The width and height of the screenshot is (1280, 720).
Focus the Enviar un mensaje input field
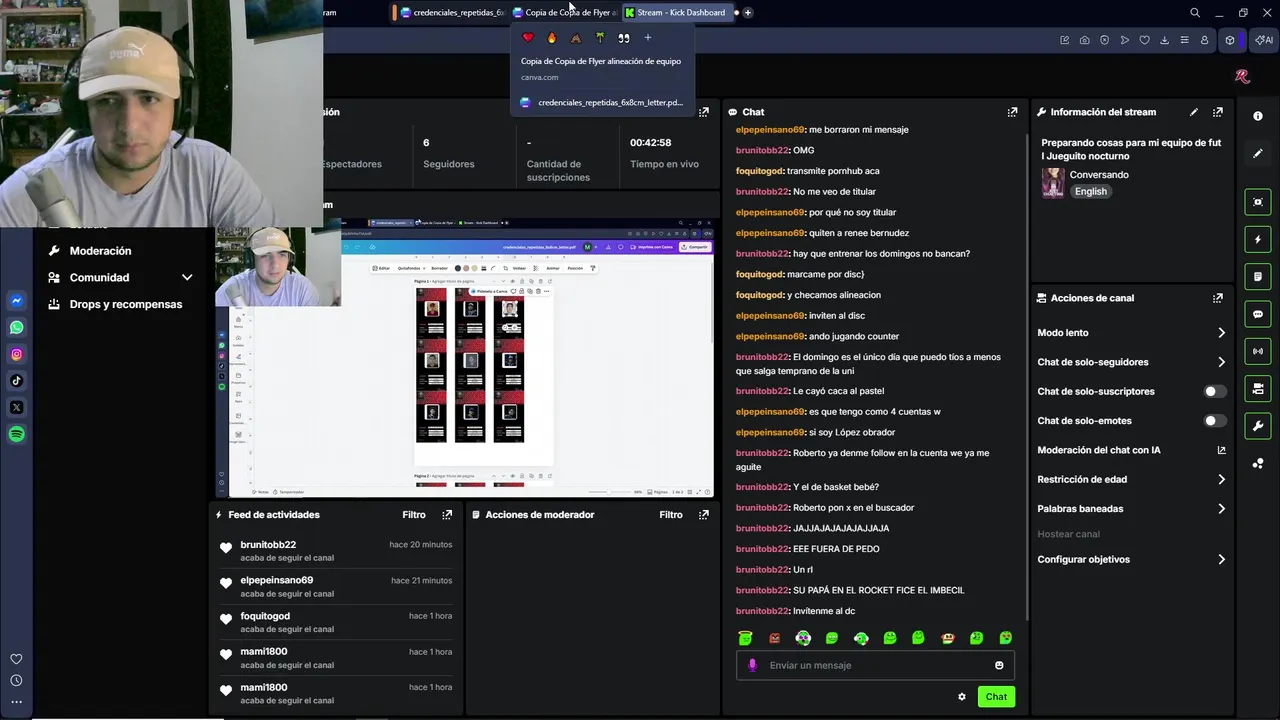[875, 665]
